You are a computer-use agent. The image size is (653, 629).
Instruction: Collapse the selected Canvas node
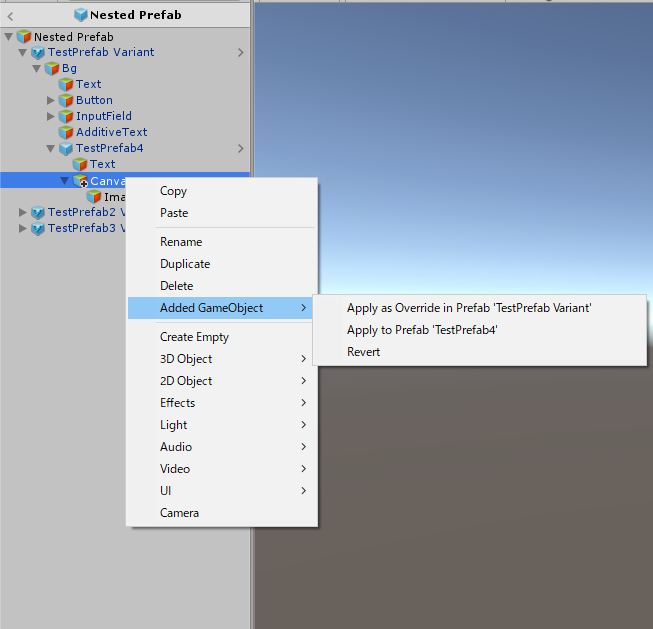[65, 180]
